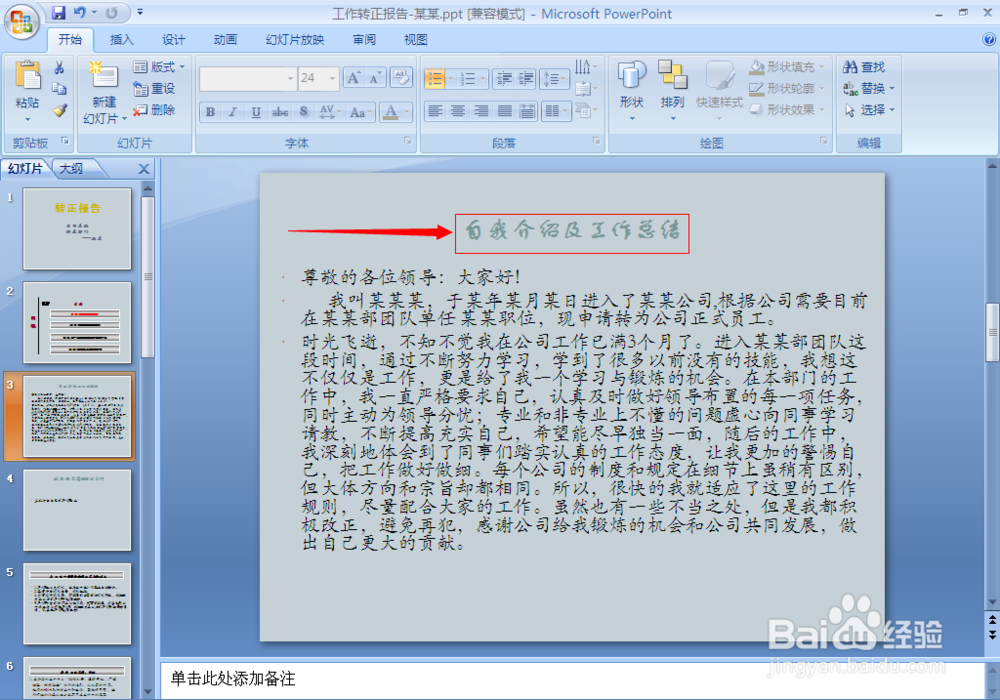Switch to the 审阅 ribbon tab
Image resolution: width=1000 pixels, height=700 pixels.
pyautogui.click(x=364, y=40)
